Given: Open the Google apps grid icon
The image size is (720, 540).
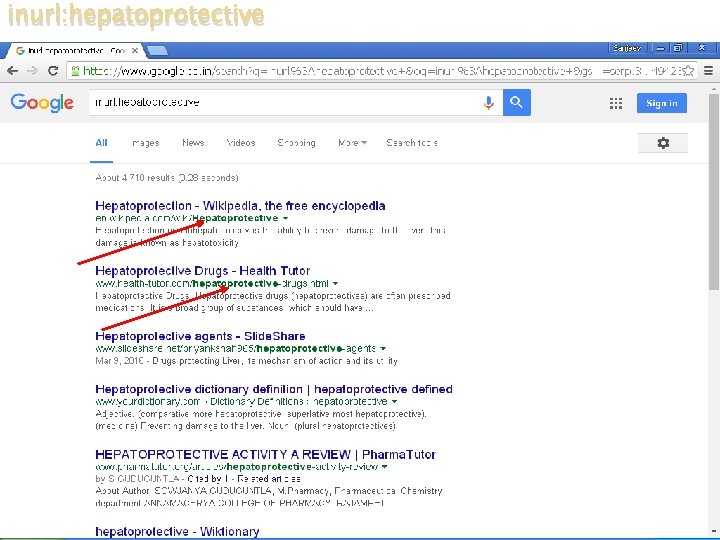Looking at the screenshot, I should 616,103.
